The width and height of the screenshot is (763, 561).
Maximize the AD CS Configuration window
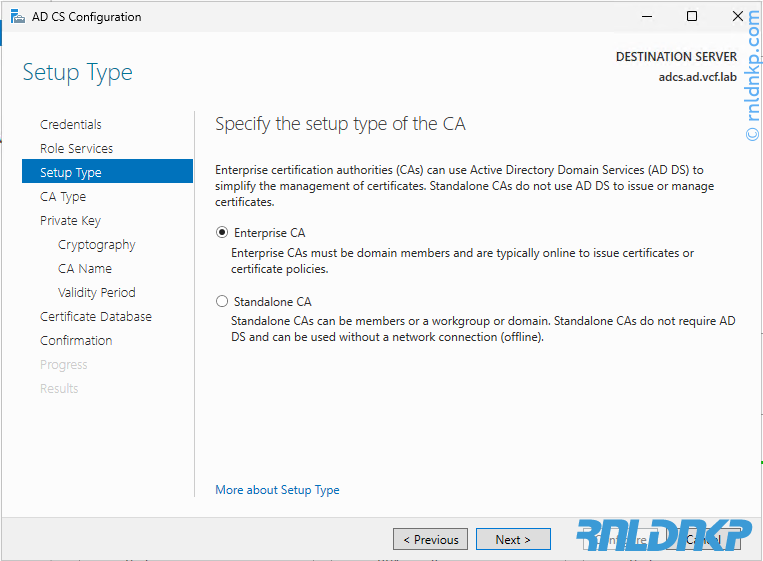692,17
